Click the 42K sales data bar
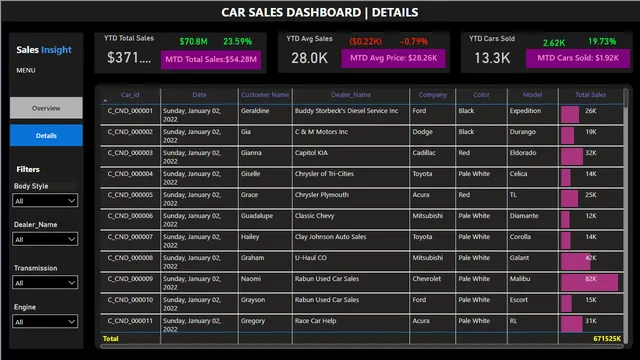640x360 pixels. pyautogui.click(x=576, y=261)
